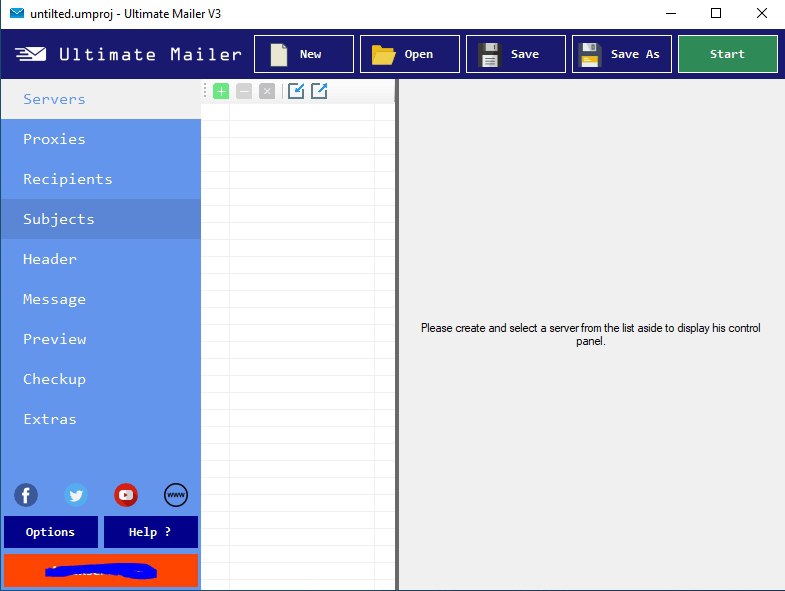Open the Checkup section
785x591 pixels.
tap(101, 379)
